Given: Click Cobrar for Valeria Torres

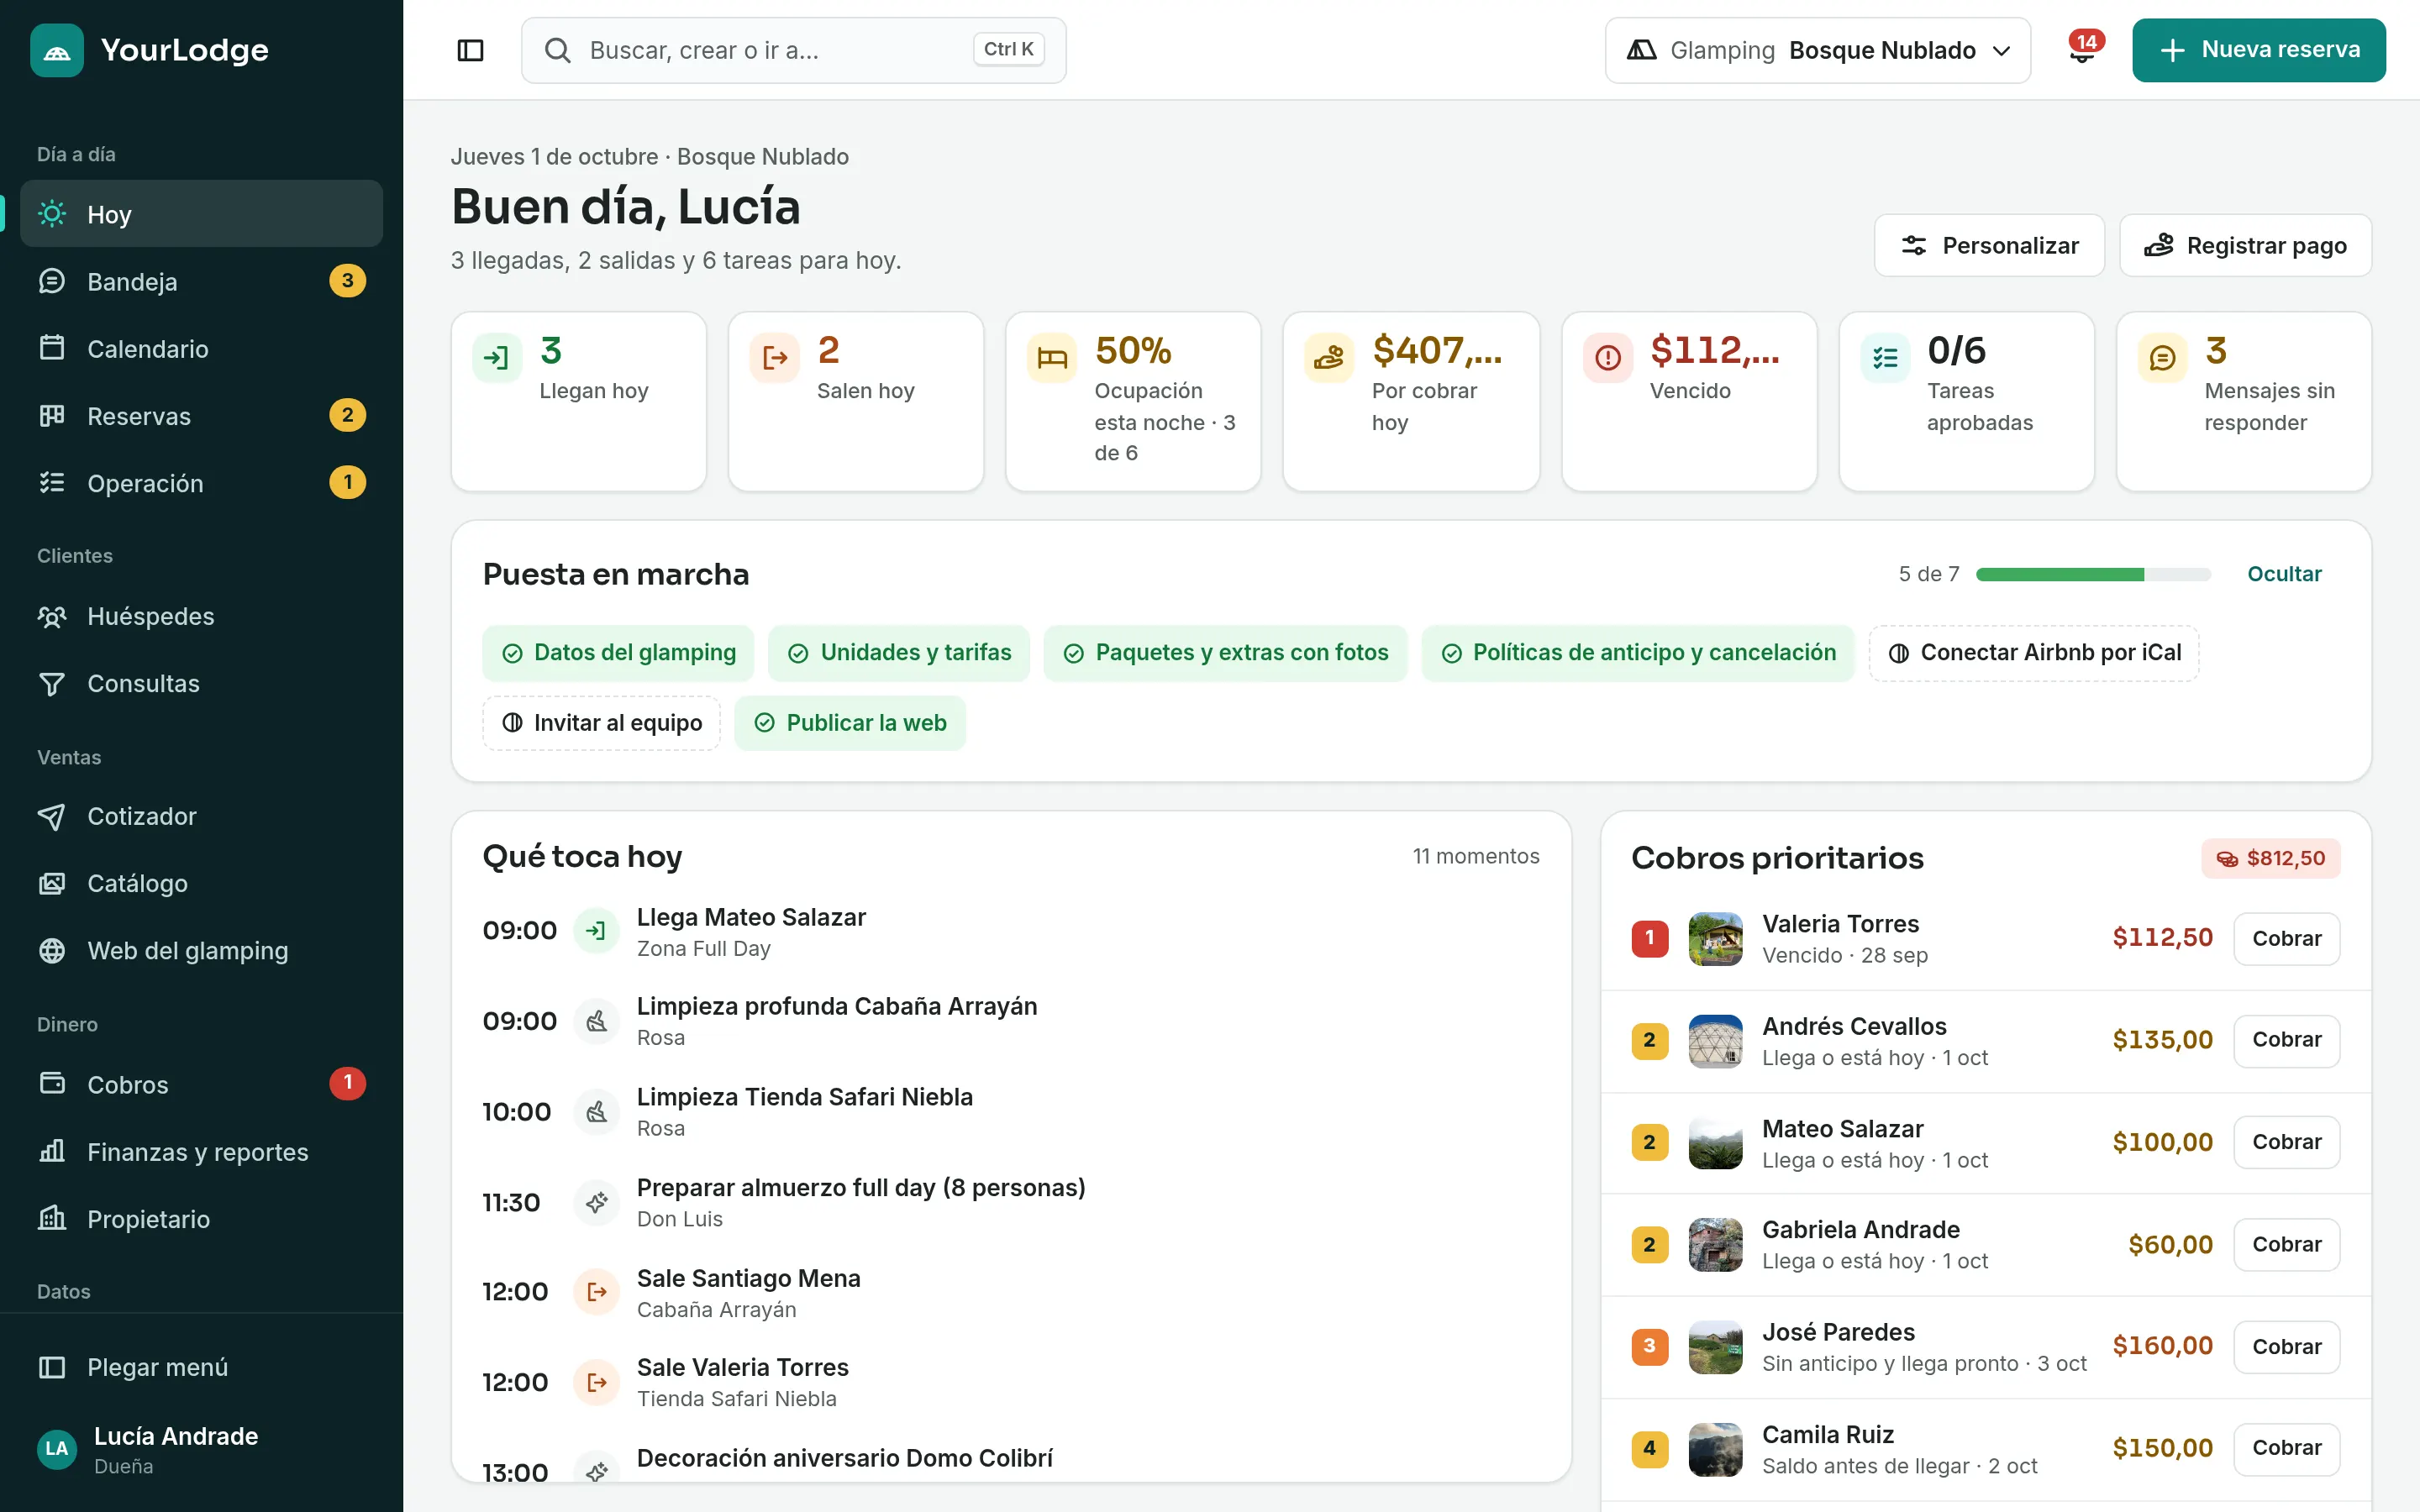Looking at the screenshot, I should pos(2286,938).
